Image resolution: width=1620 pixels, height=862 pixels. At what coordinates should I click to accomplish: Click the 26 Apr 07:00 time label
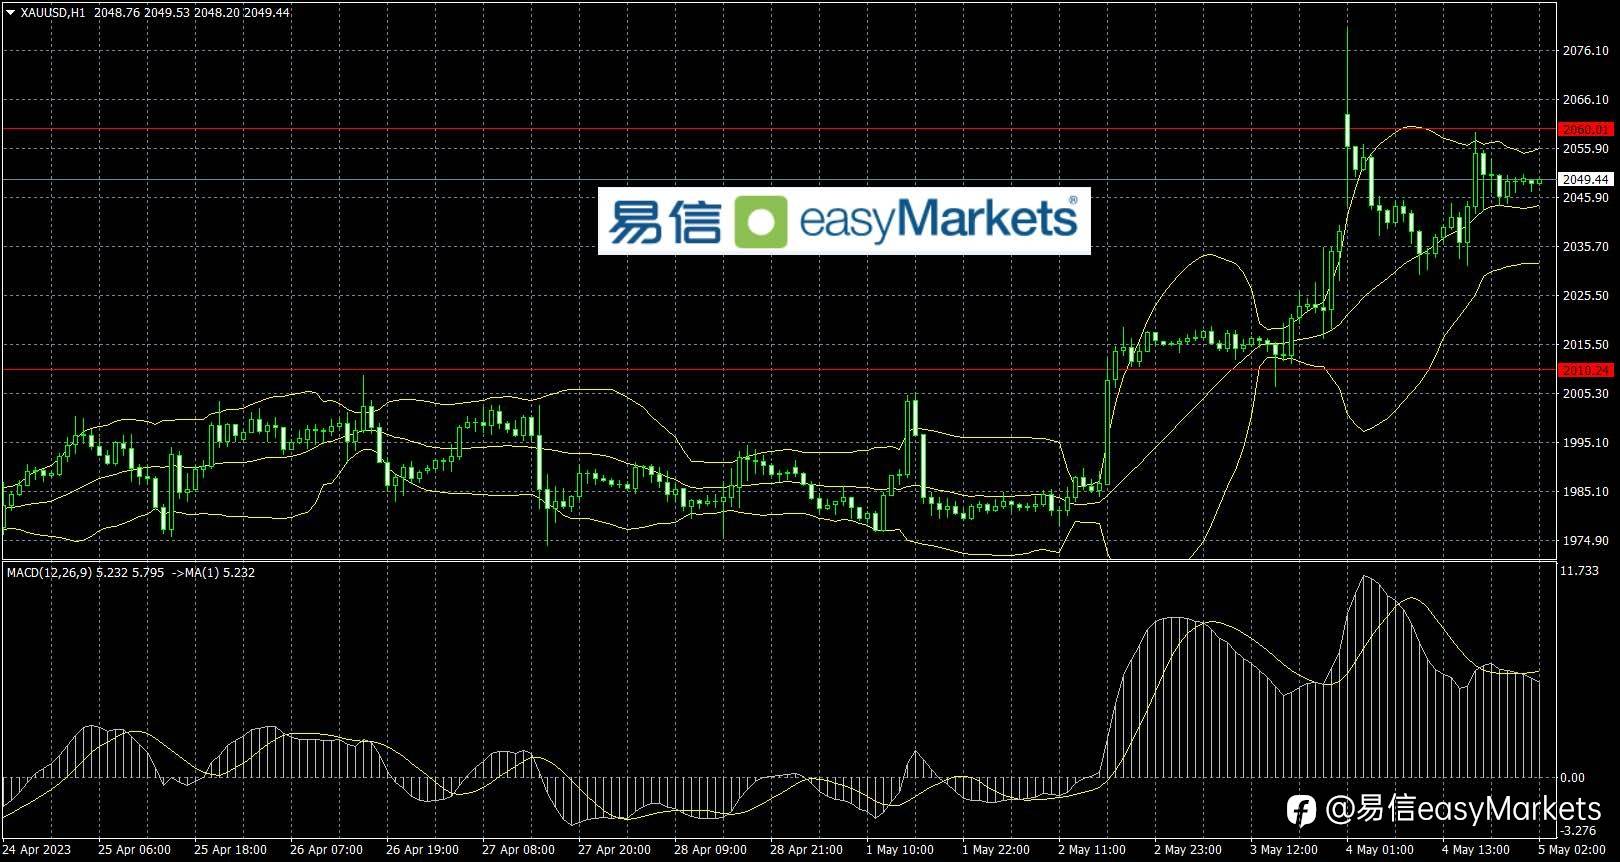[326, 850]
